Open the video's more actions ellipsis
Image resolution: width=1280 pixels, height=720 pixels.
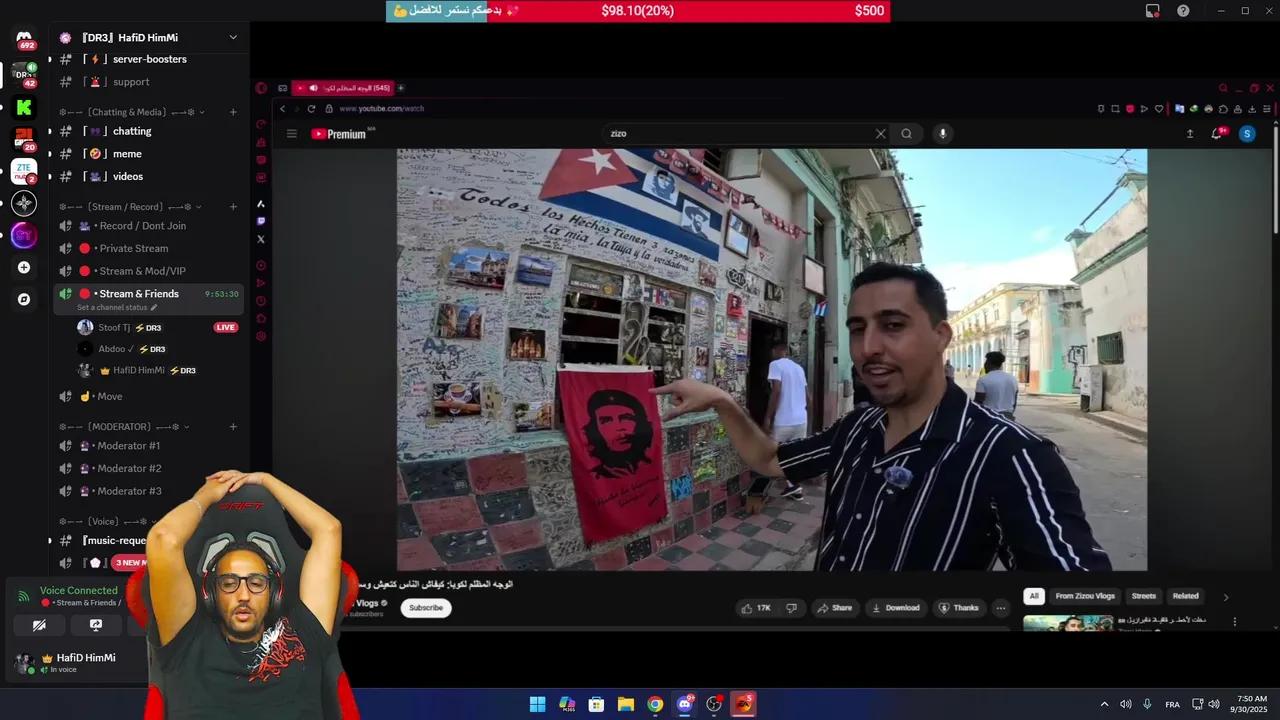coord(1000,608)
